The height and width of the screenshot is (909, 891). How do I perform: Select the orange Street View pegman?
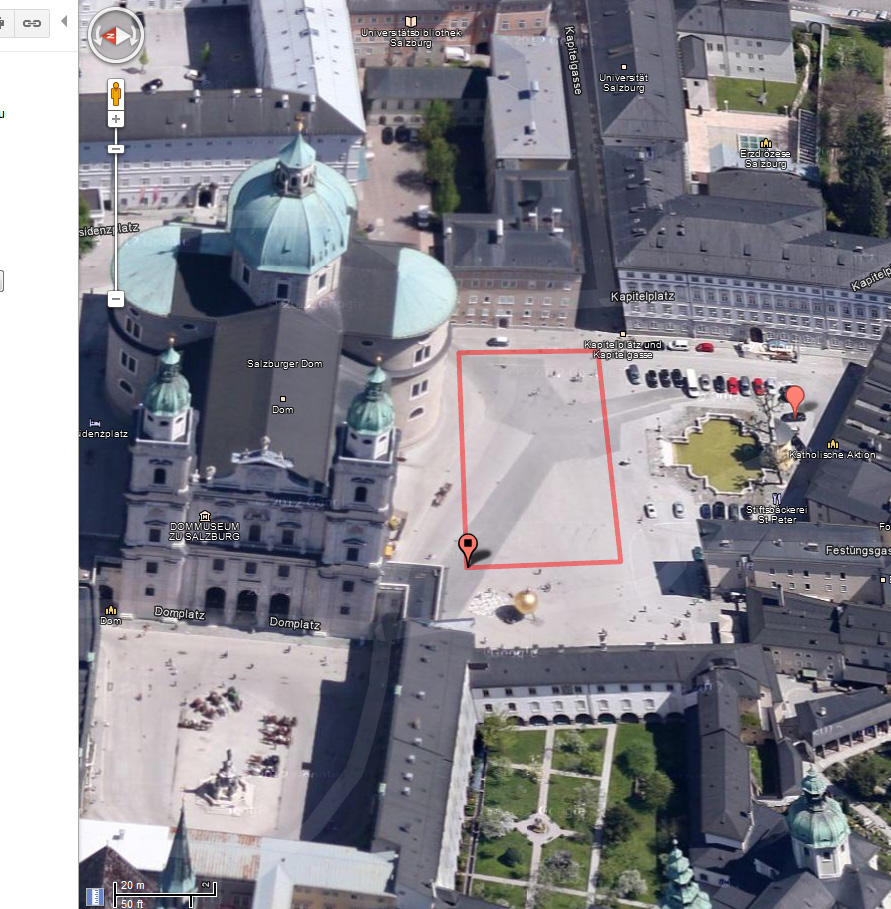pyautogui.click(x=116, y=94)
